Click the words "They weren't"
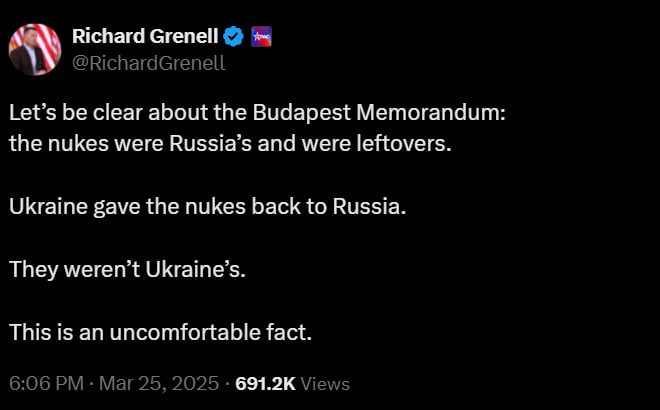 [64, 269]
